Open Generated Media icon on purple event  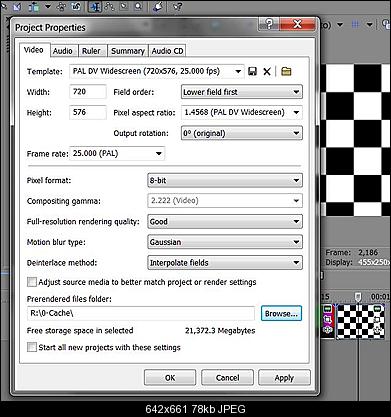[x=328, y=309]
